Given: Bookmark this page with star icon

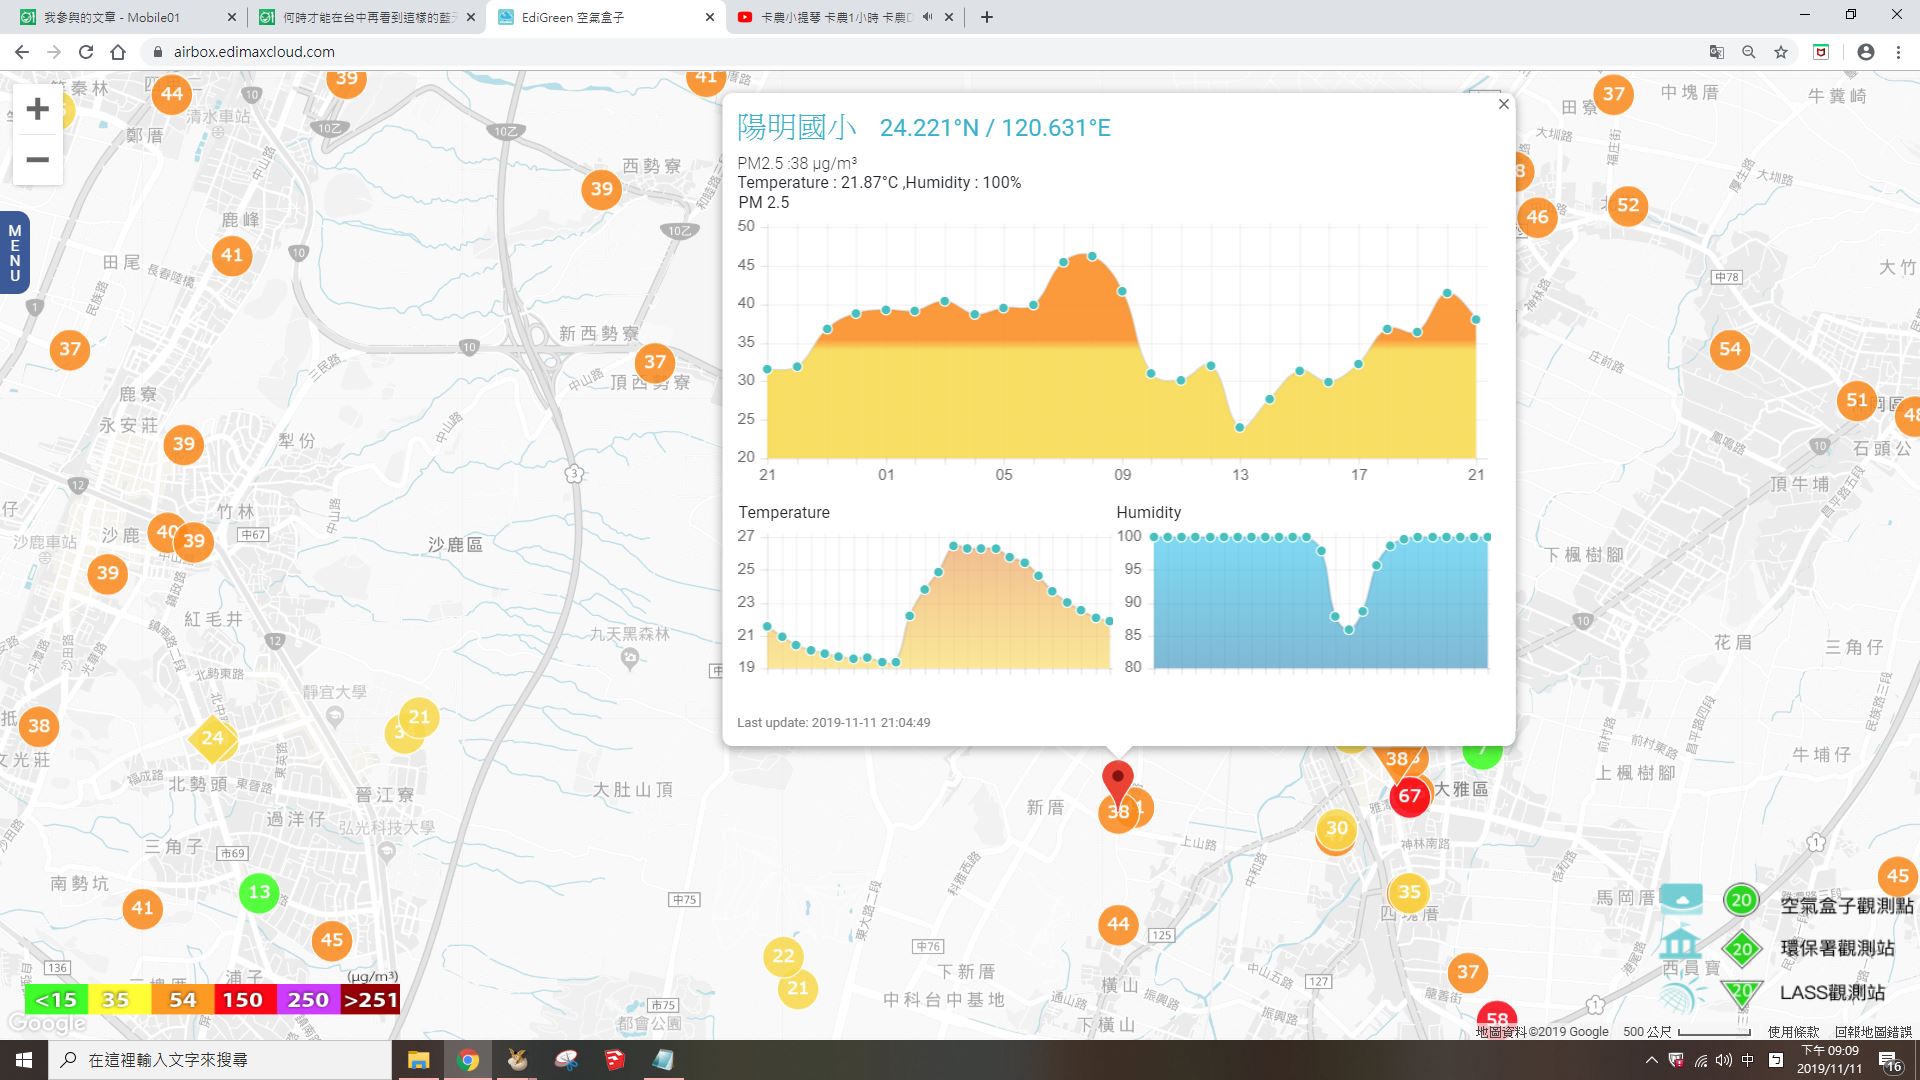Looking at the screenshot, I should (x=1781, y=52).
